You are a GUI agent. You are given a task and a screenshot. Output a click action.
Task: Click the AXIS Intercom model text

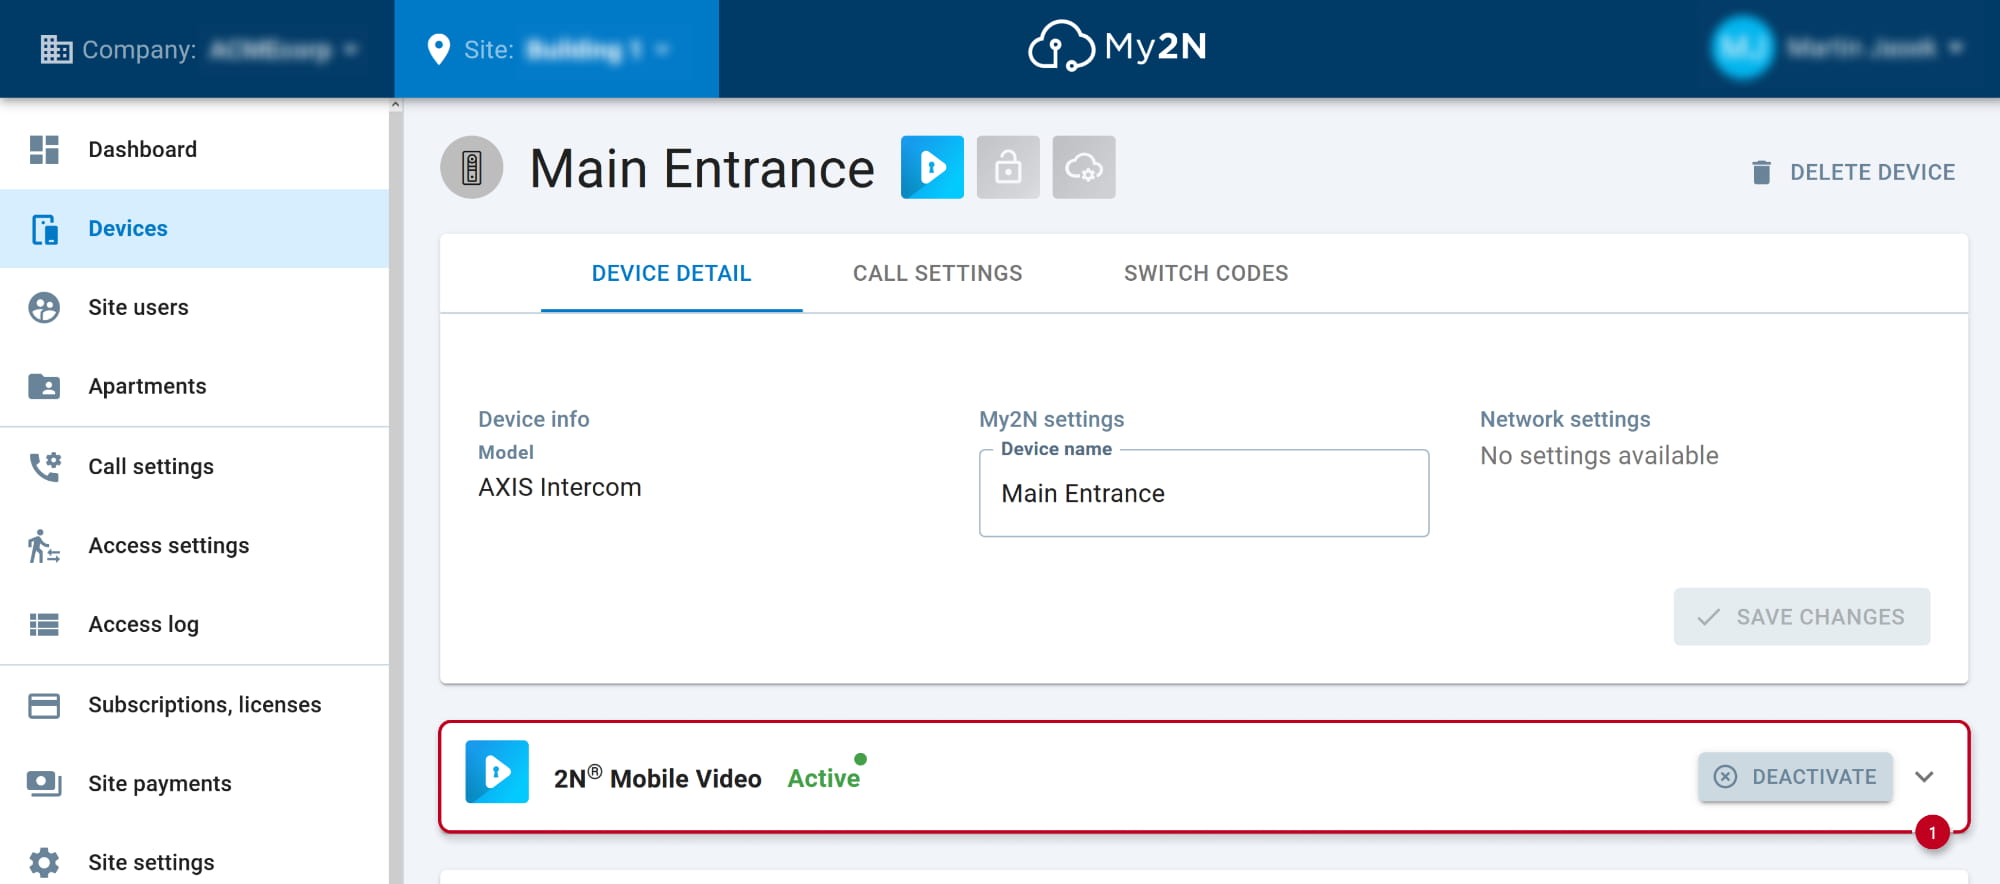[560, 487]
